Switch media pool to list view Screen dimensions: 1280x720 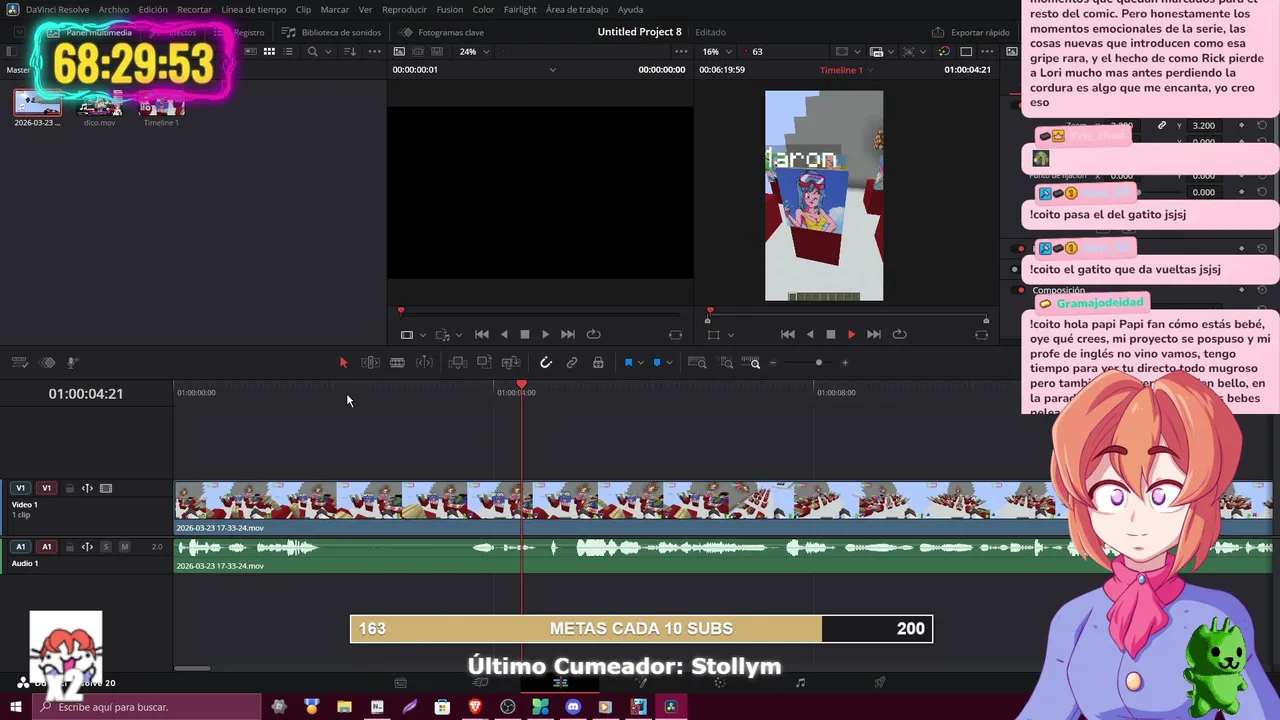pyautogui.click(x=288, y=52)
